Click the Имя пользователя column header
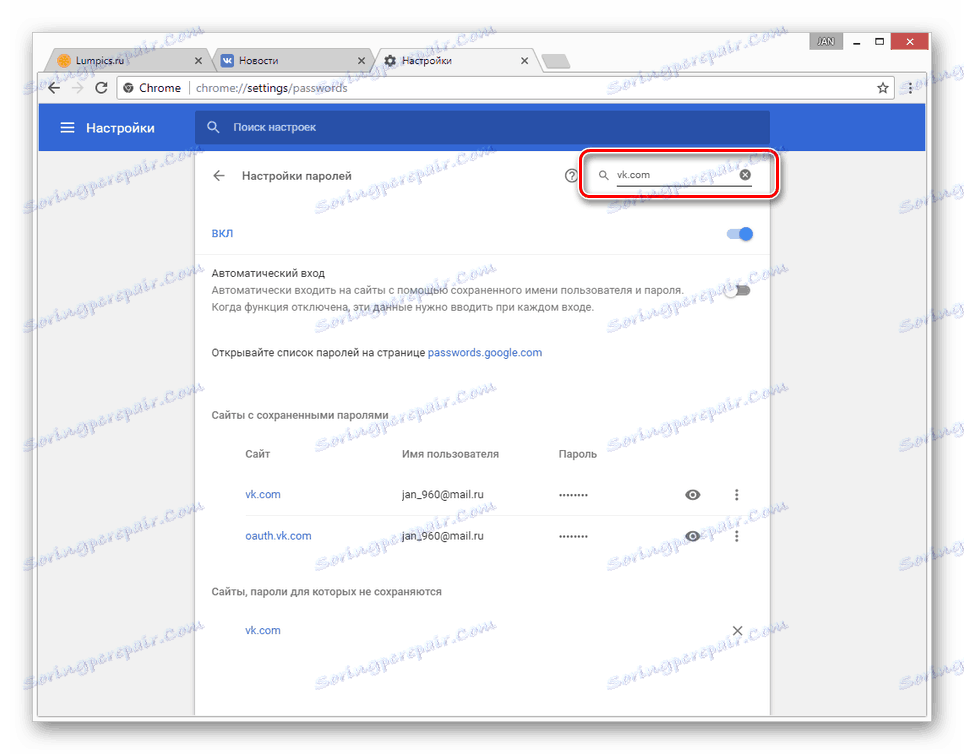 pyautogui.click(x=450, y=454)
